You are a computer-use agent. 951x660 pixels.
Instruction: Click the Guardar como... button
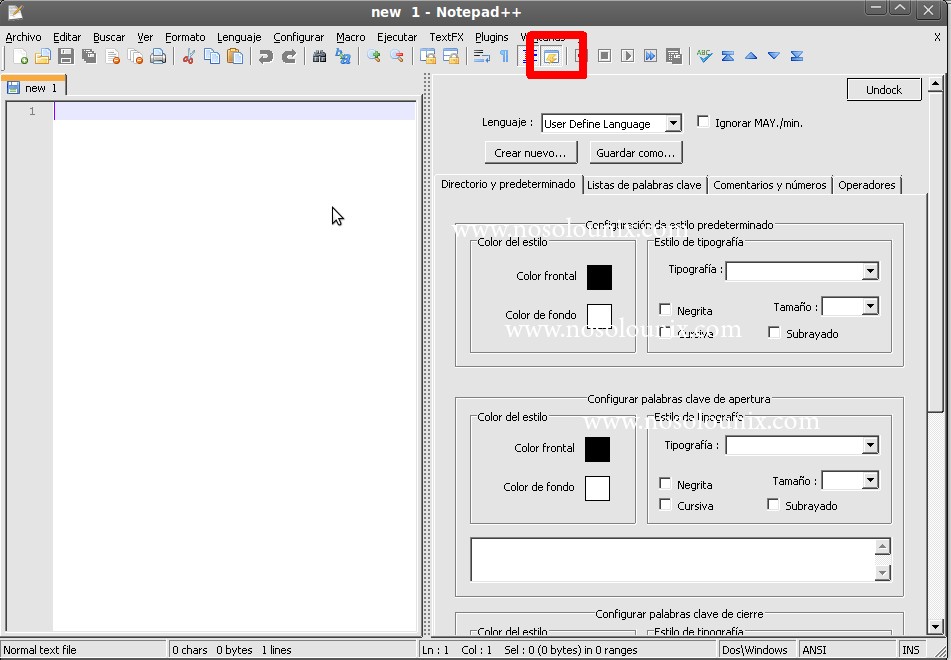click(636, 153)
